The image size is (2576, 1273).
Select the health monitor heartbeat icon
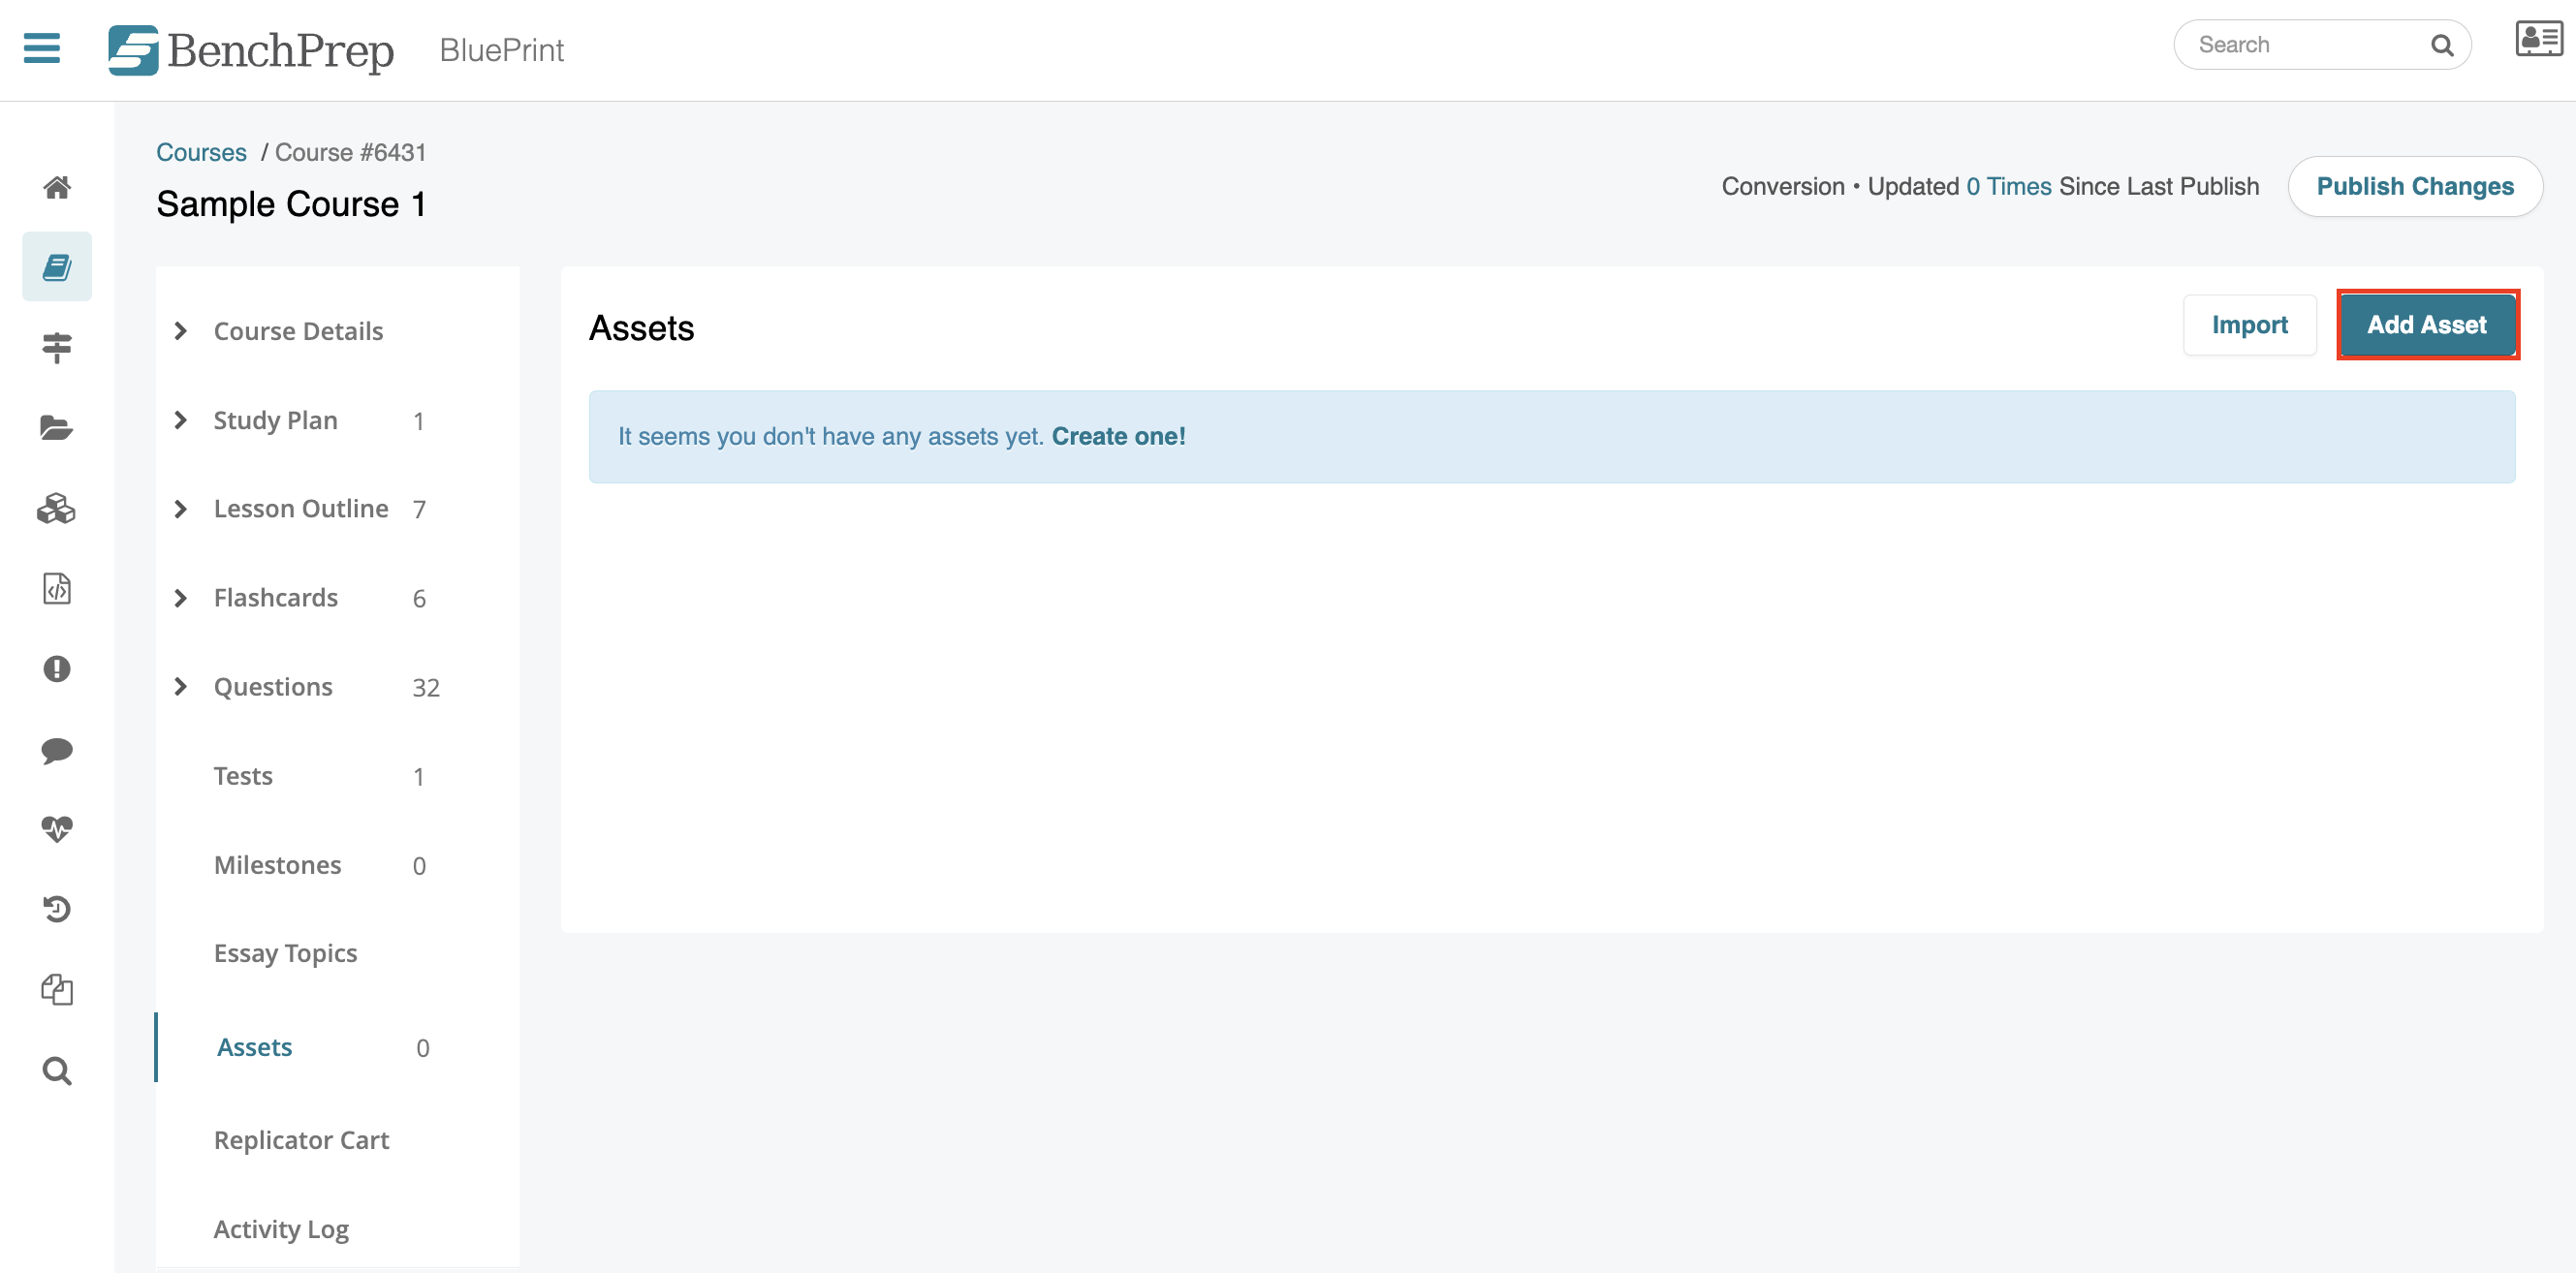coord(57,829)
